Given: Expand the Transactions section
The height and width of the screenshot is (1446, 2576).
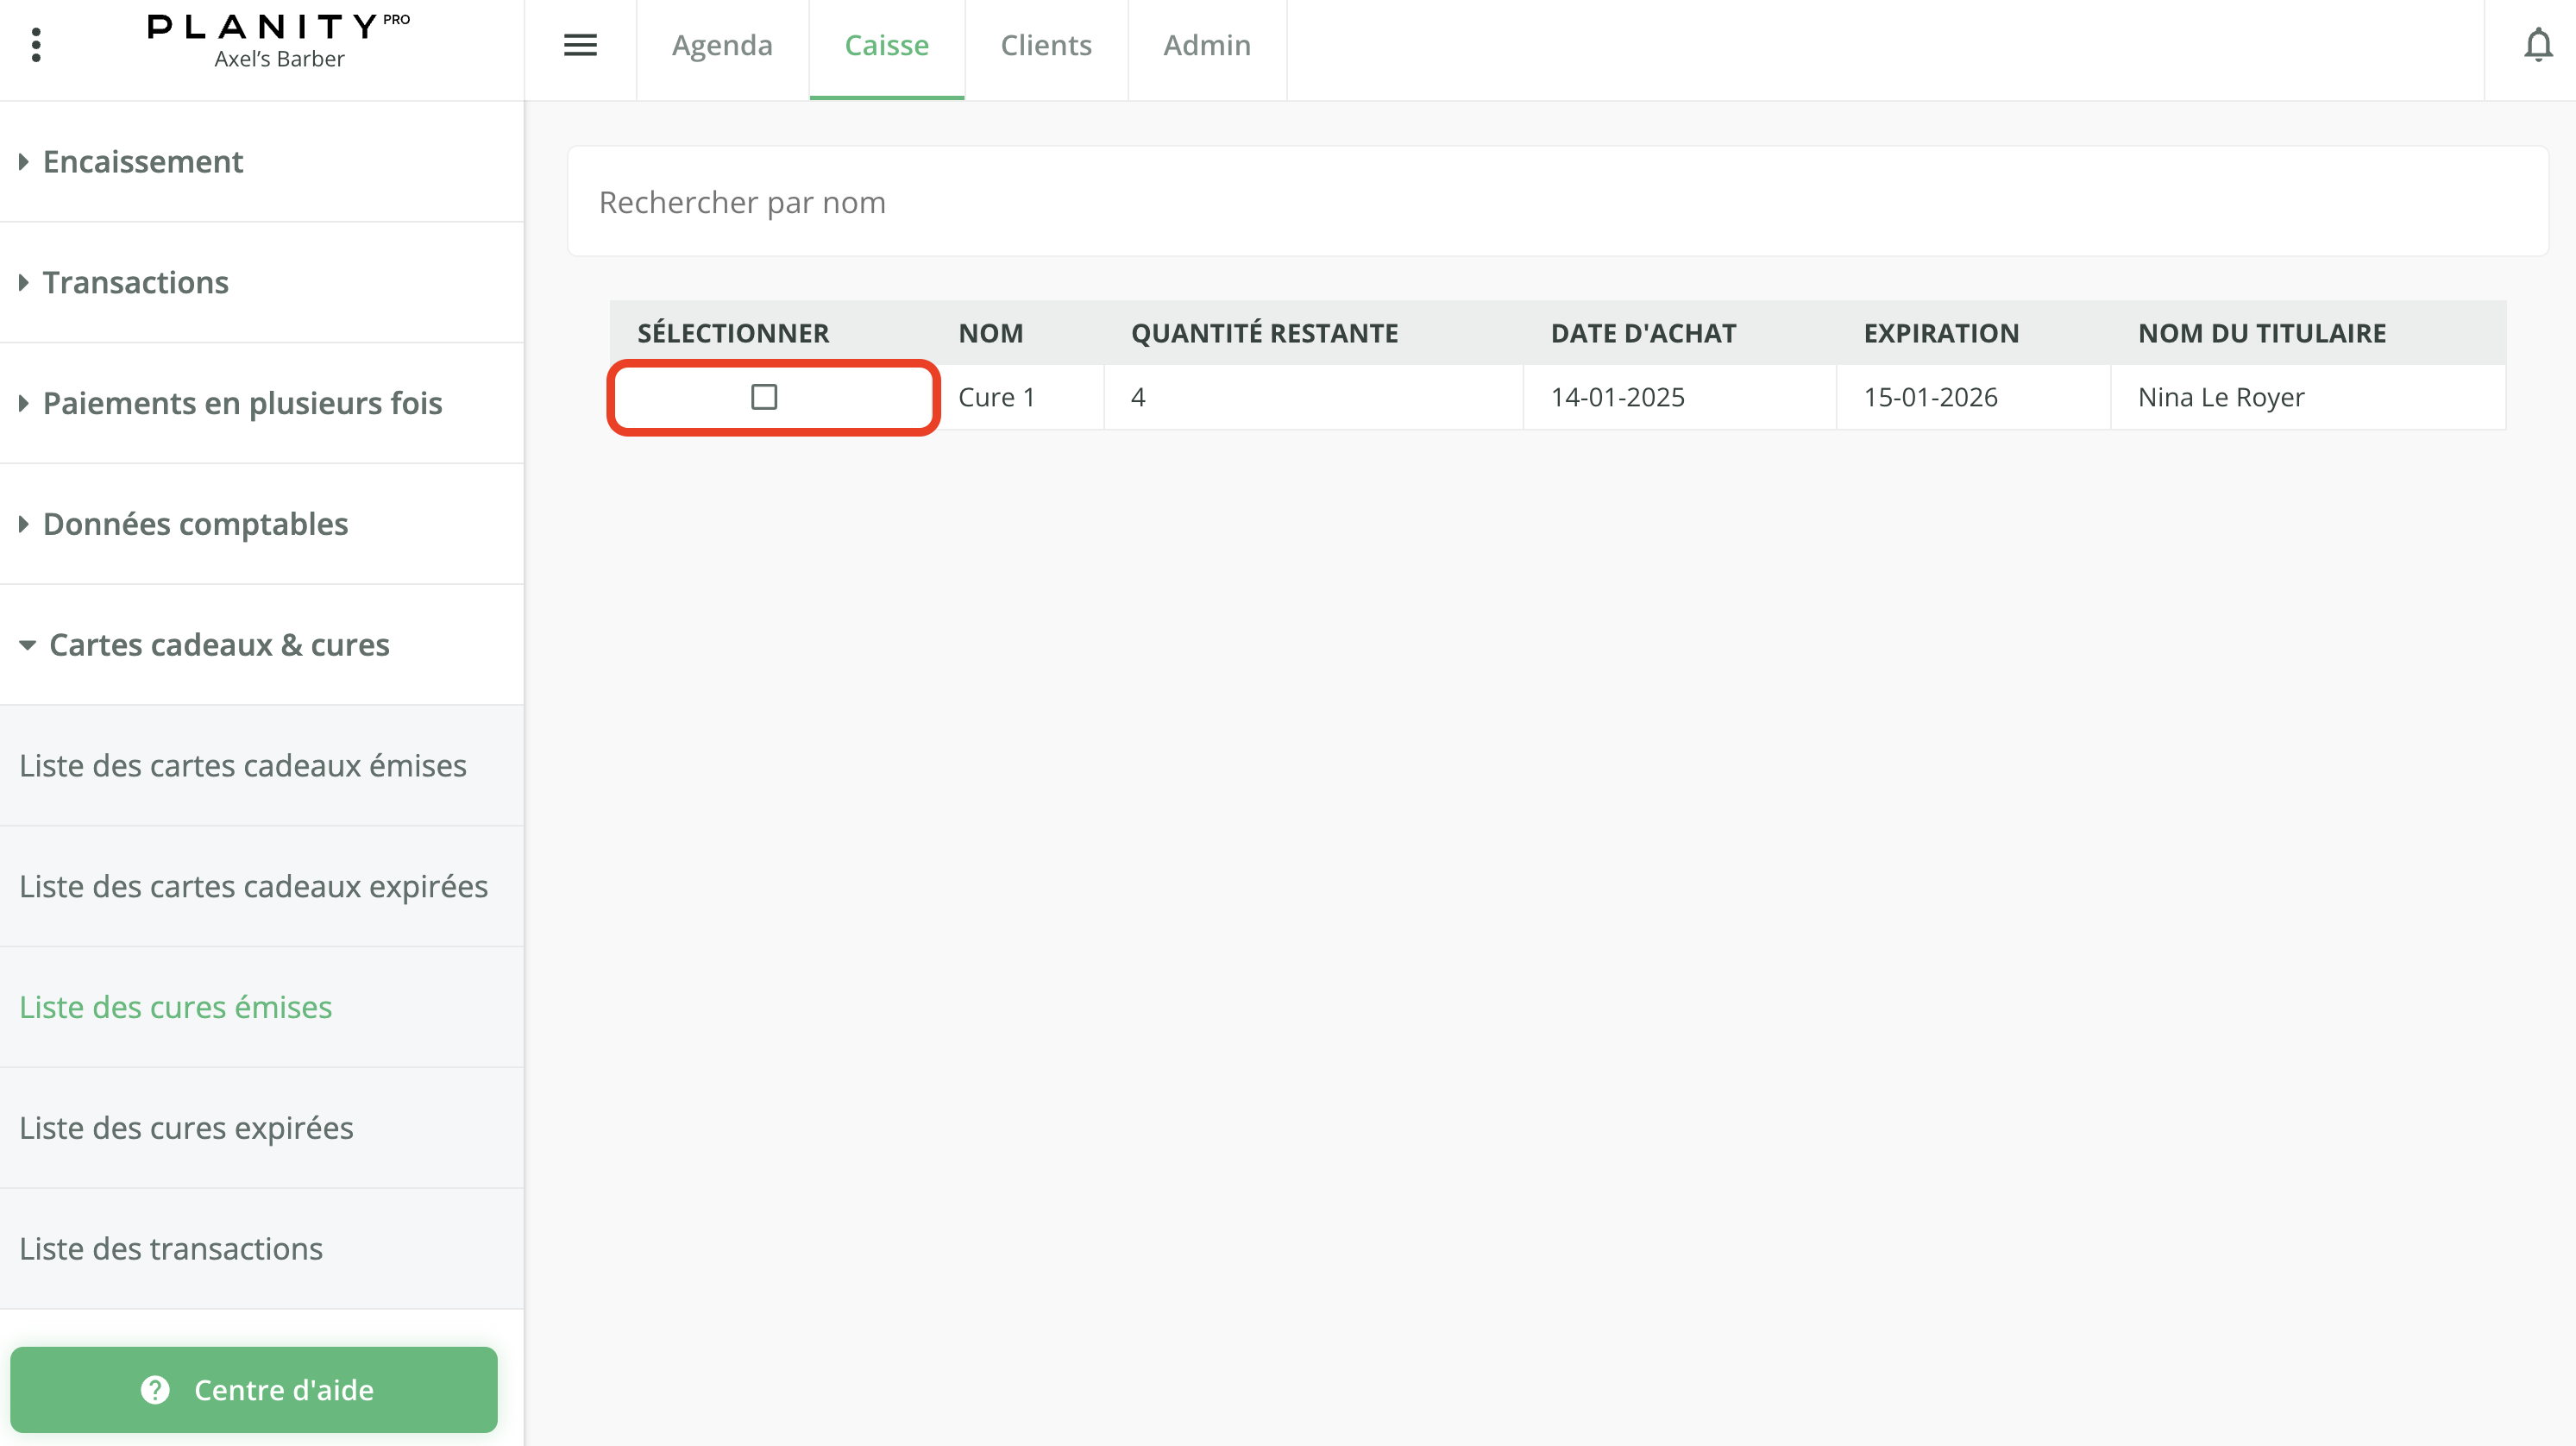Looking at the screenshot, I should click(136, 283).
